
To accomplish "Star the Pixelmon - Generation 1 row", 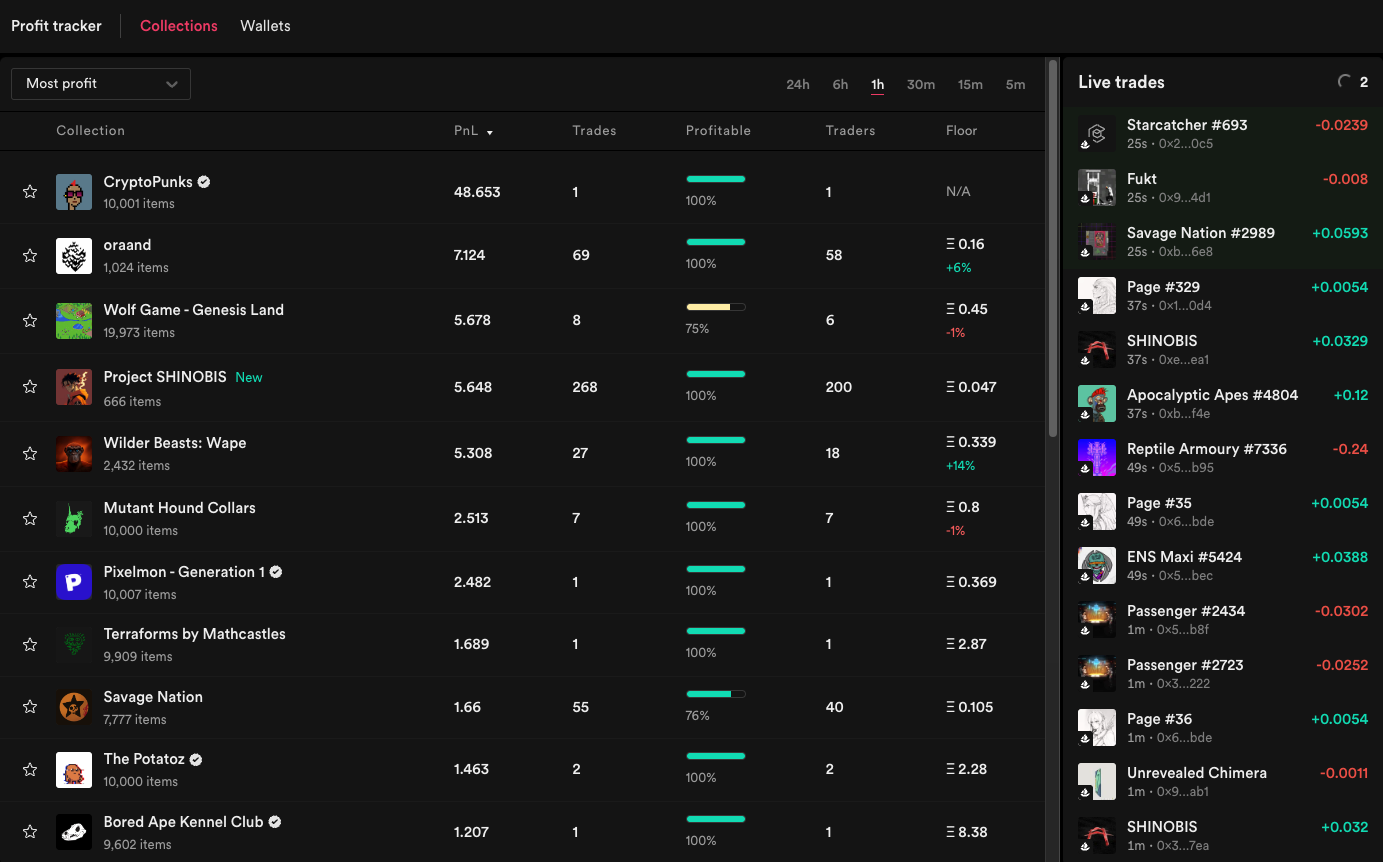I will 30,582.
